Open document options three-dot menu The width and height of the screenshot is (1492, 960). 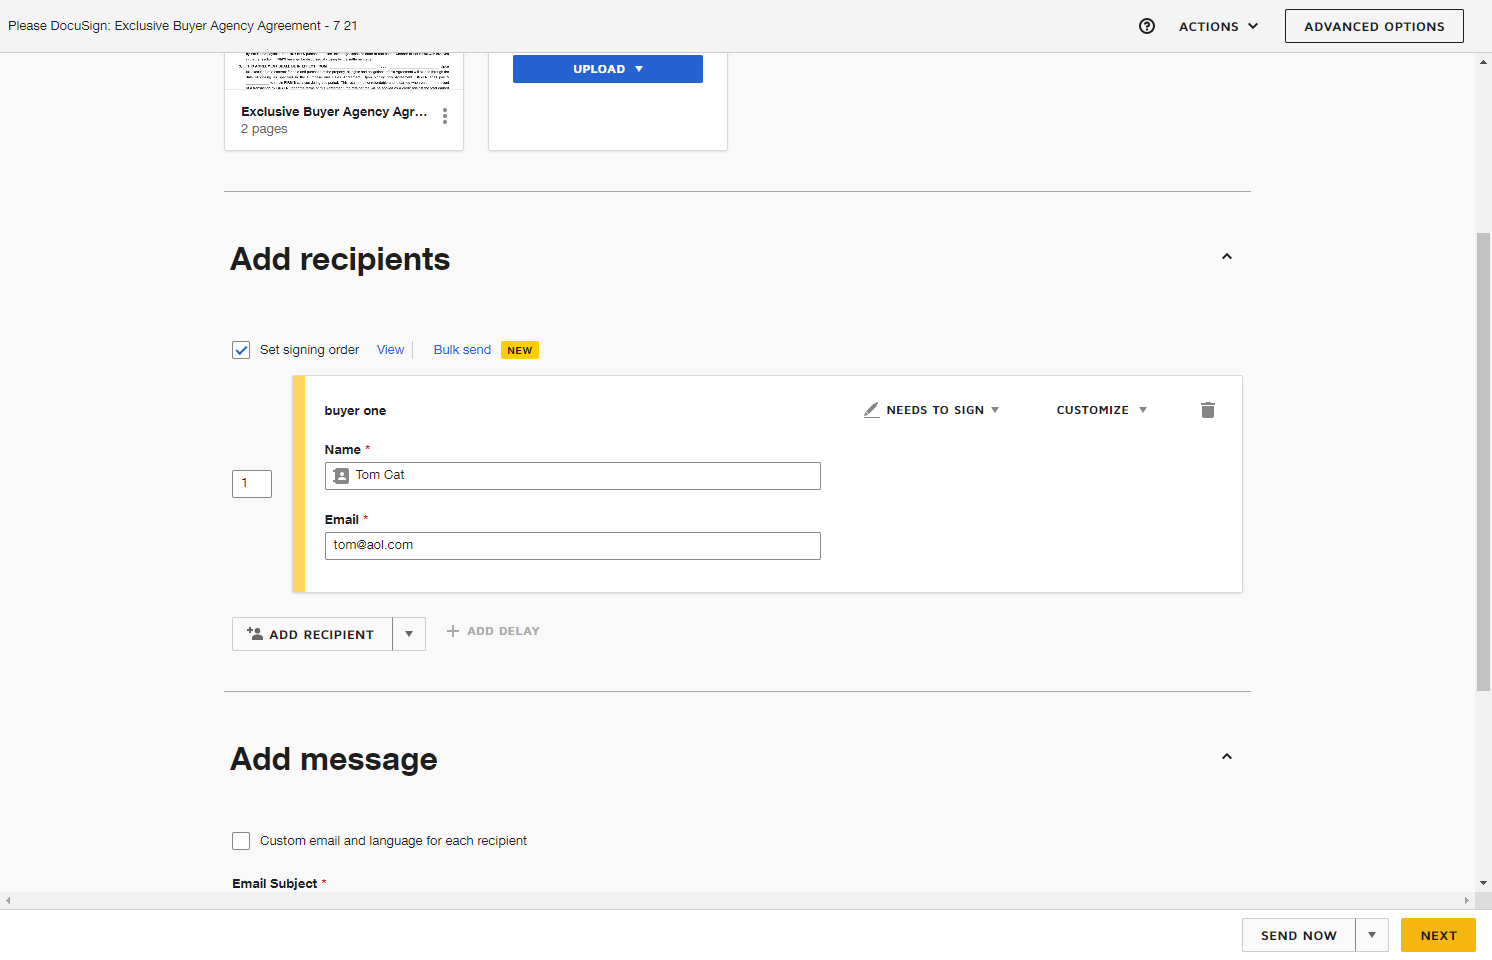click(445, 116)
